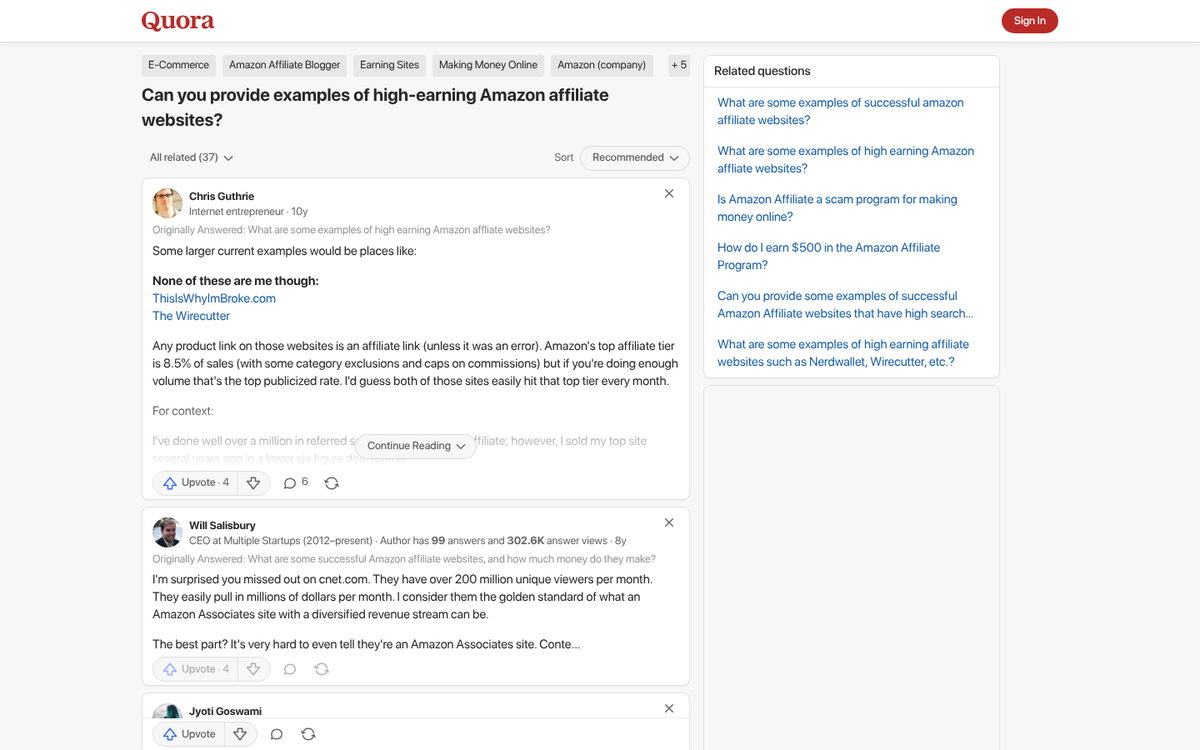Open comments on Jyoti Goswami's answer
The image size is (1200, 750).
276,733
